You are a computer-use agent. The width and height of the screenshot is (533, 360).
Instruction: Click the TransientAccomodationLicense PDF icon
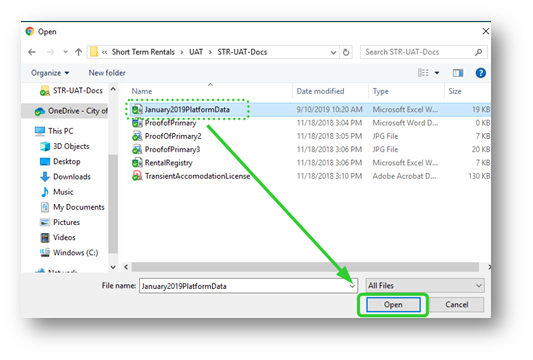137,176
